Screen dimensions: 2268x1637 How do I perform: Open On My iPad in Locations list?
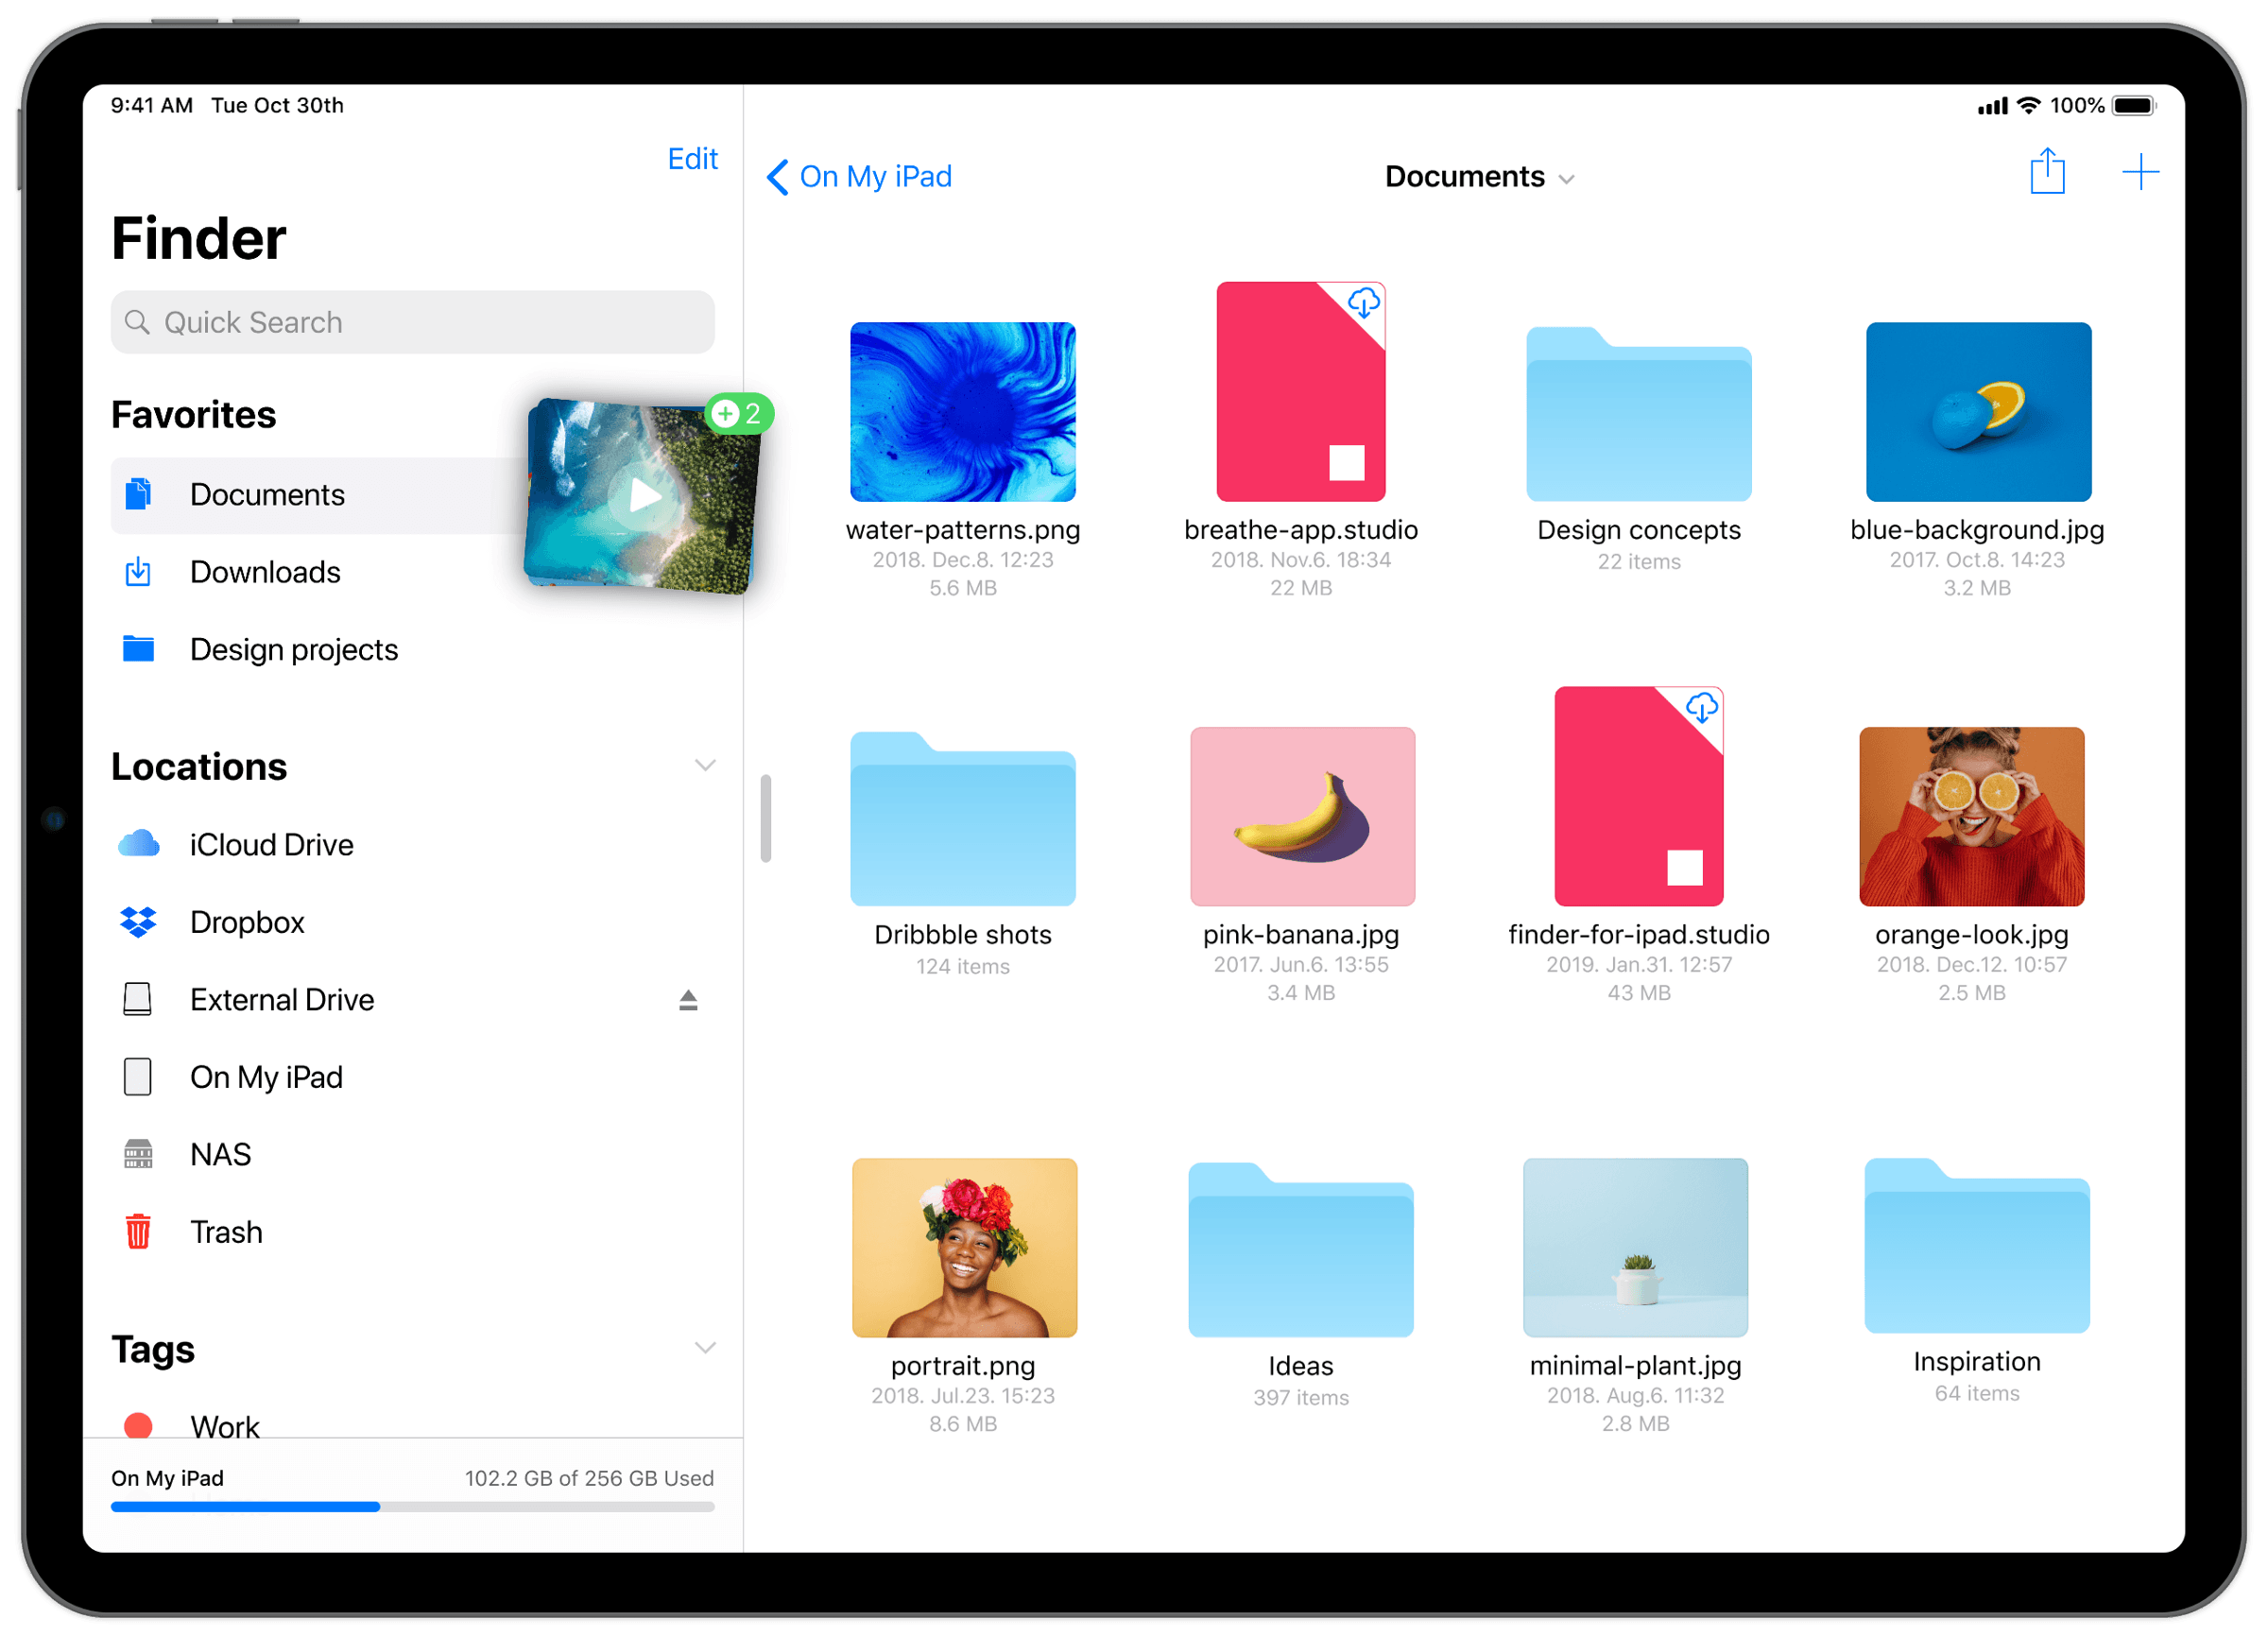(412, 1077)
